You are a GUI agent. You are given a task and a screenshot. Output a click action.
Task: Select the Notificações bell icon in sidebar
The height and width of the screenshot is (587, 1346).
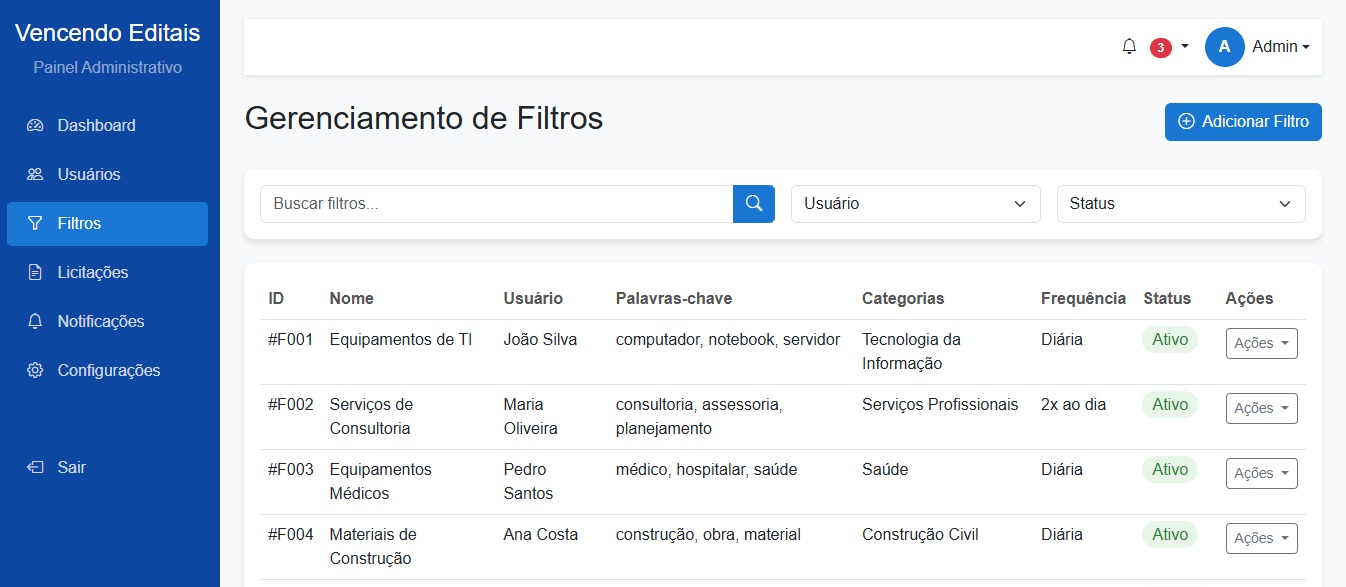point(33,321)
